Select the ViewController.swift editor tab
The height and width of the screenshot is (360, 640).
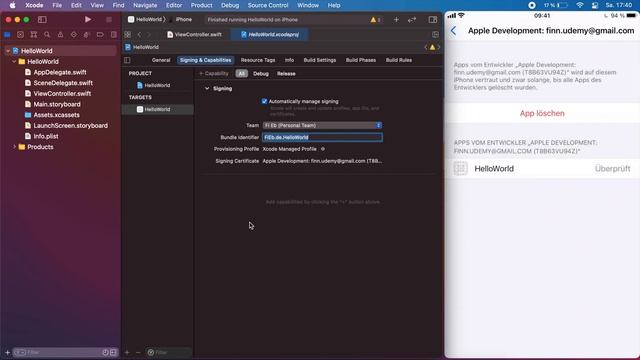click(x=195, y=35)
